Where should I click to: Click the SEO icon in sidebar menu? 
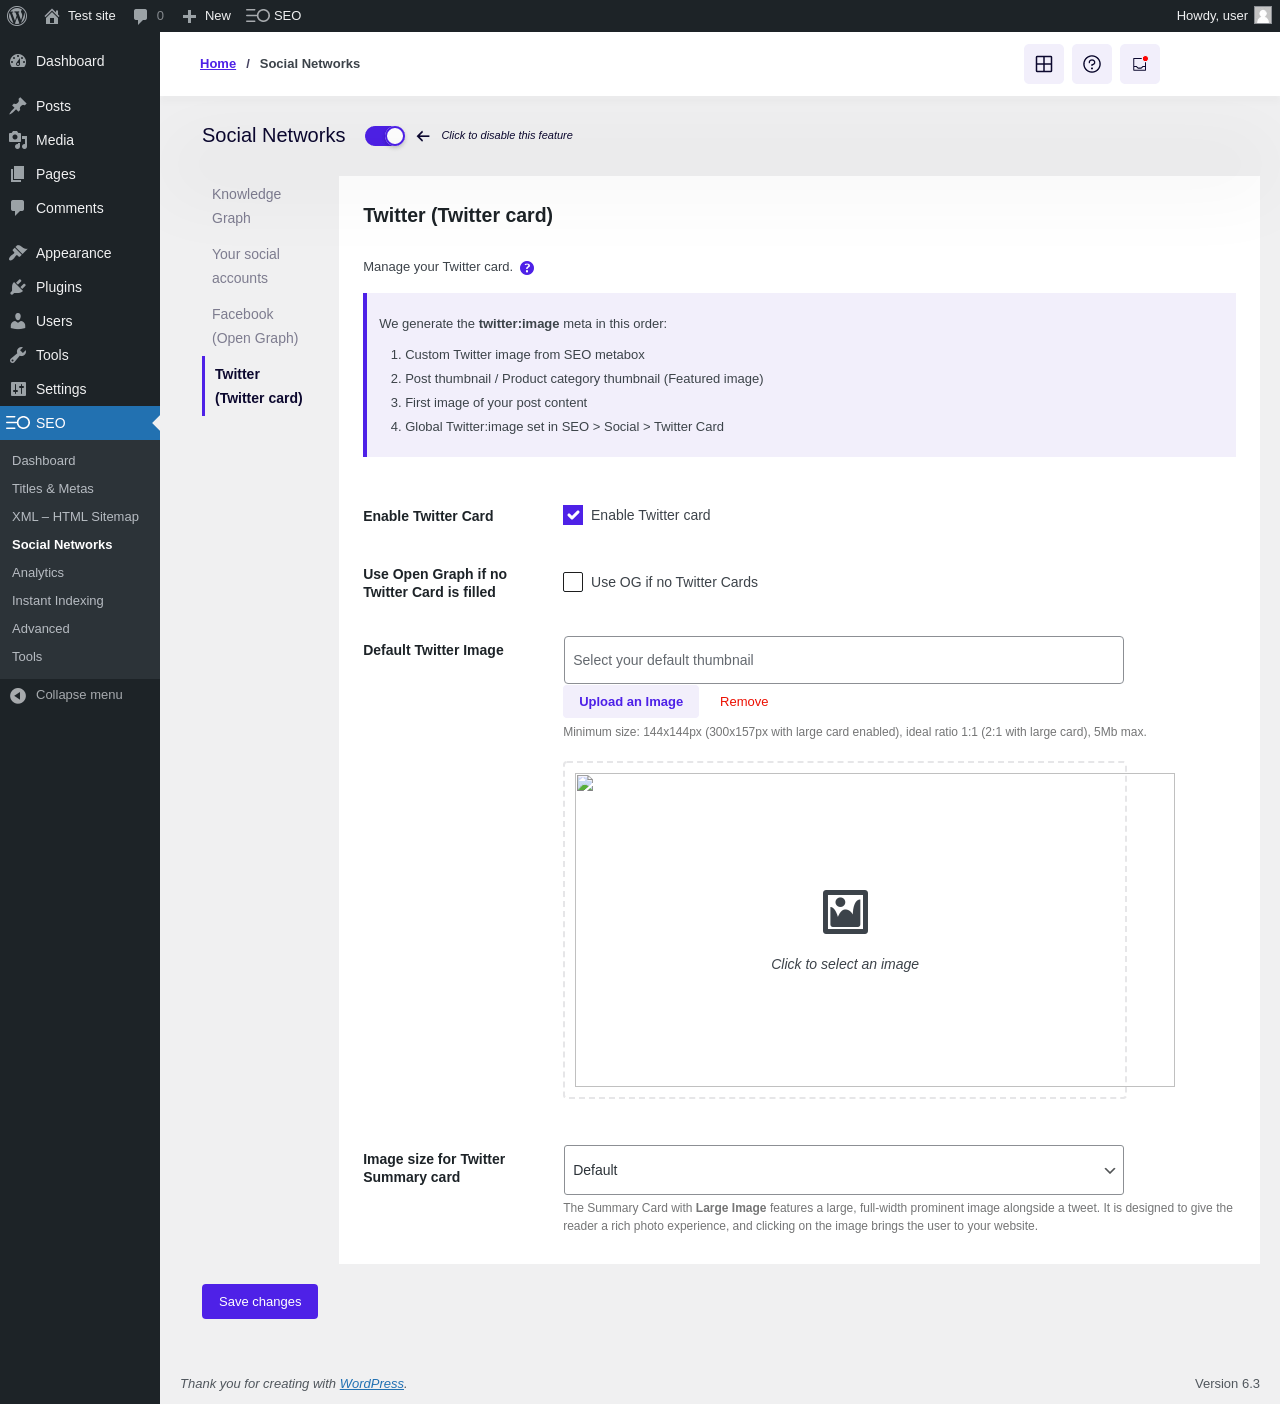click(x=18, y=423)
